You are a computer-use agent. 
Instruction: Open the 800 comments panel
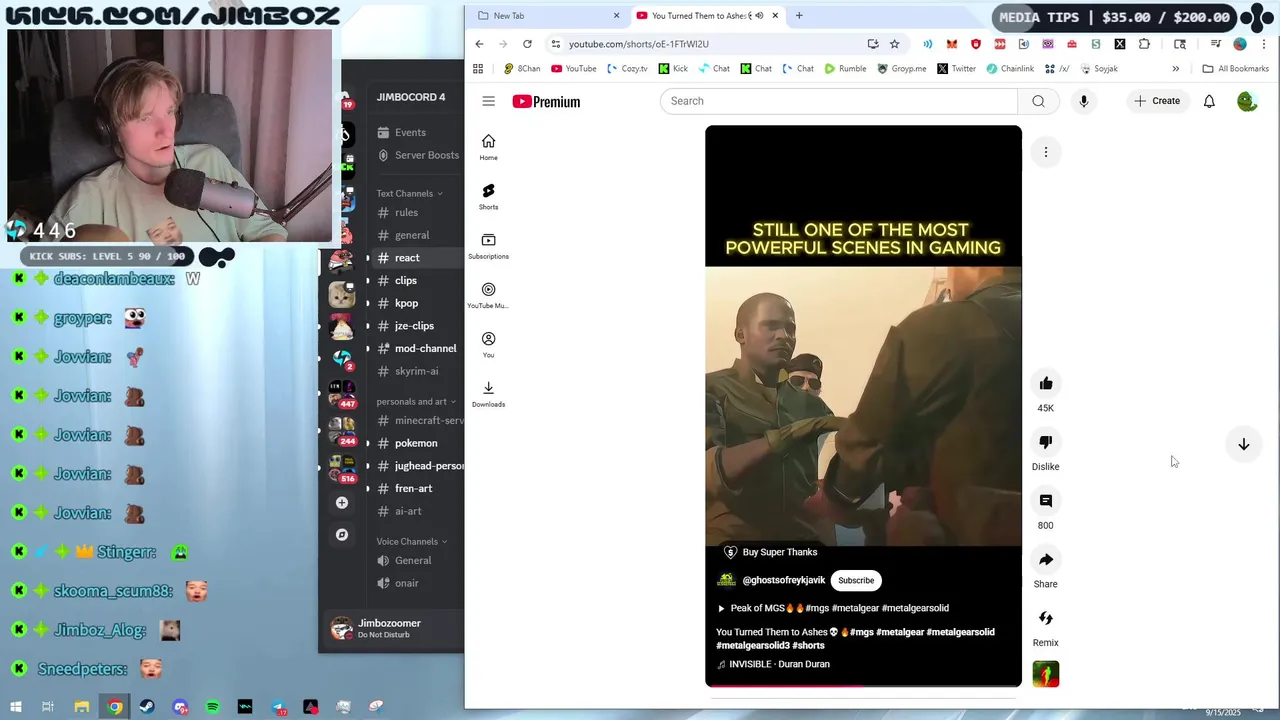pos(1046,501)
